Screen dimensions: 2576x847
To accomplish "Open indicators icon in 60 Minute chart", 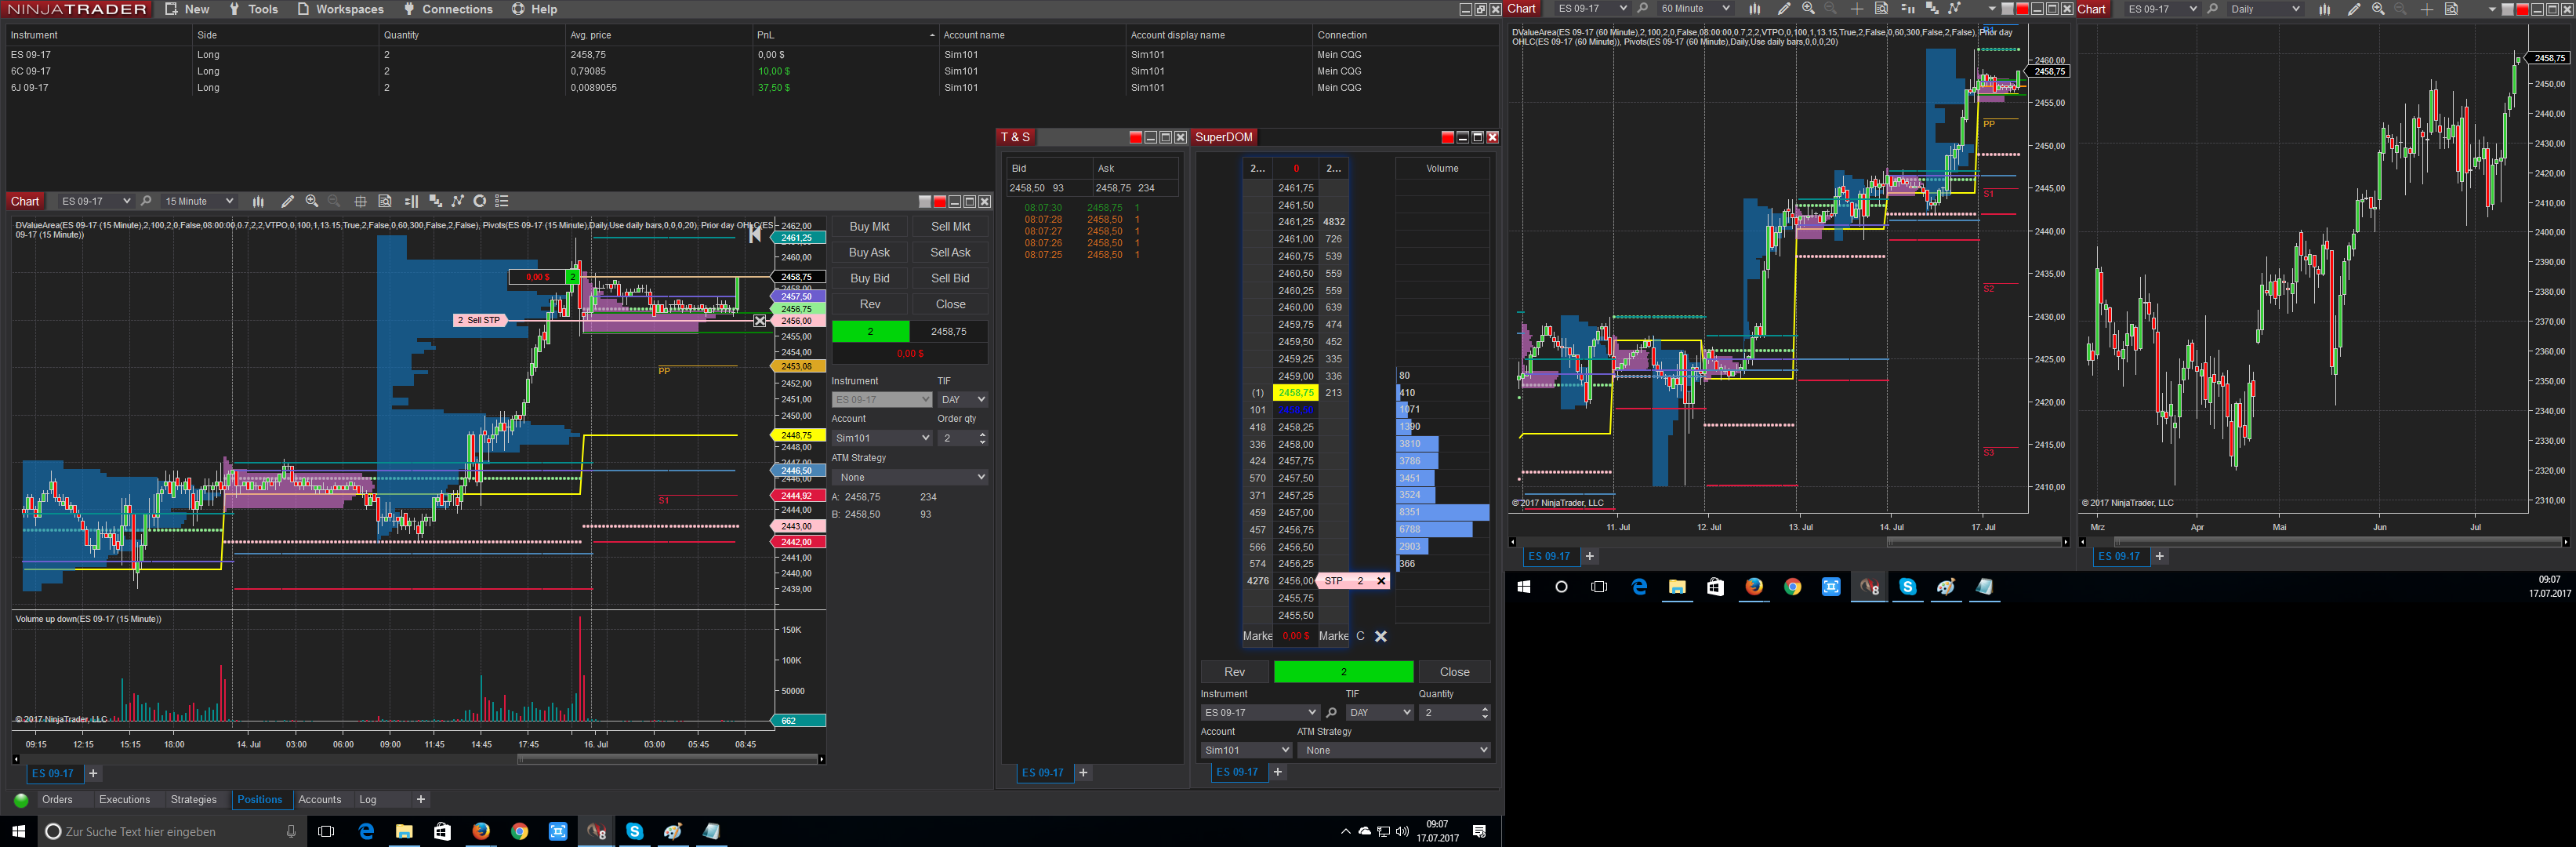I will point(1954,9).
